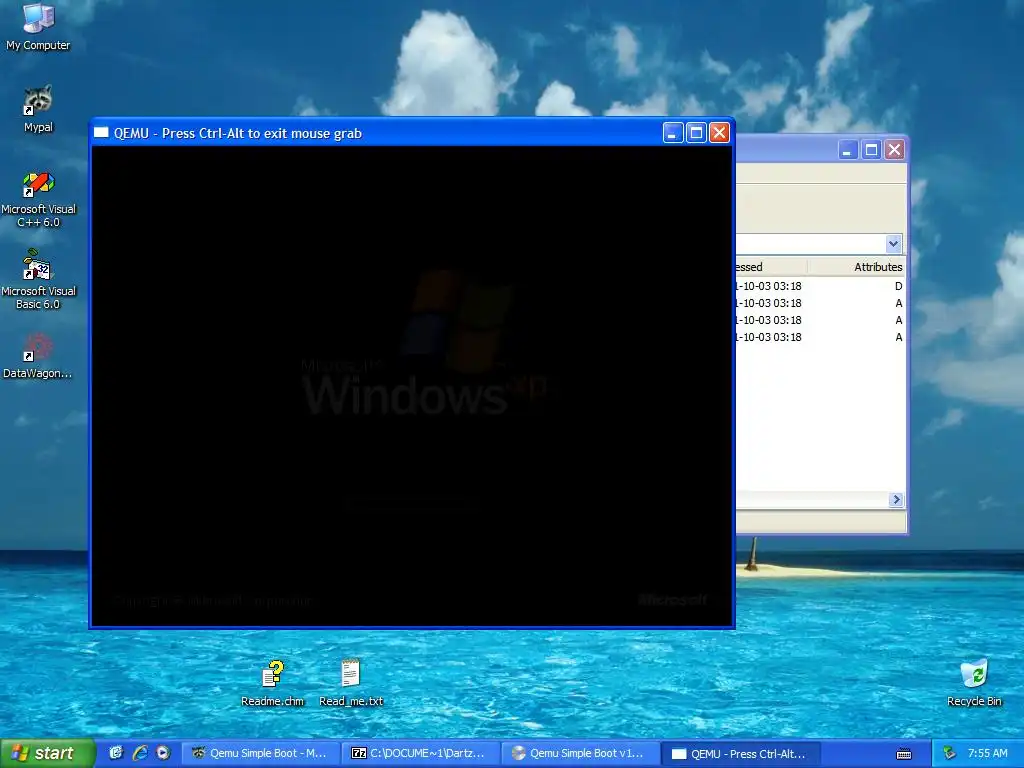Launch Windows Media Player from quick launch
Screen dimensions: 1024x768
click(x=163, y=753)
